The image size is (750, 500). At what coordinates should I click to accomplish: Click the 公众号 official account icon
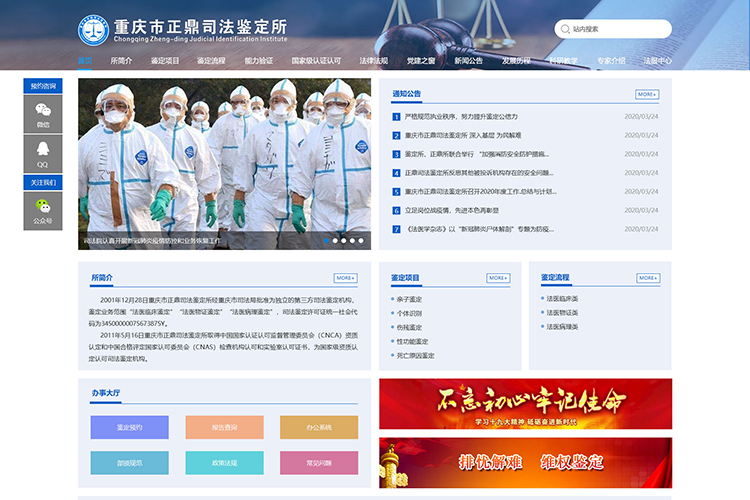[x=42, y=209]
